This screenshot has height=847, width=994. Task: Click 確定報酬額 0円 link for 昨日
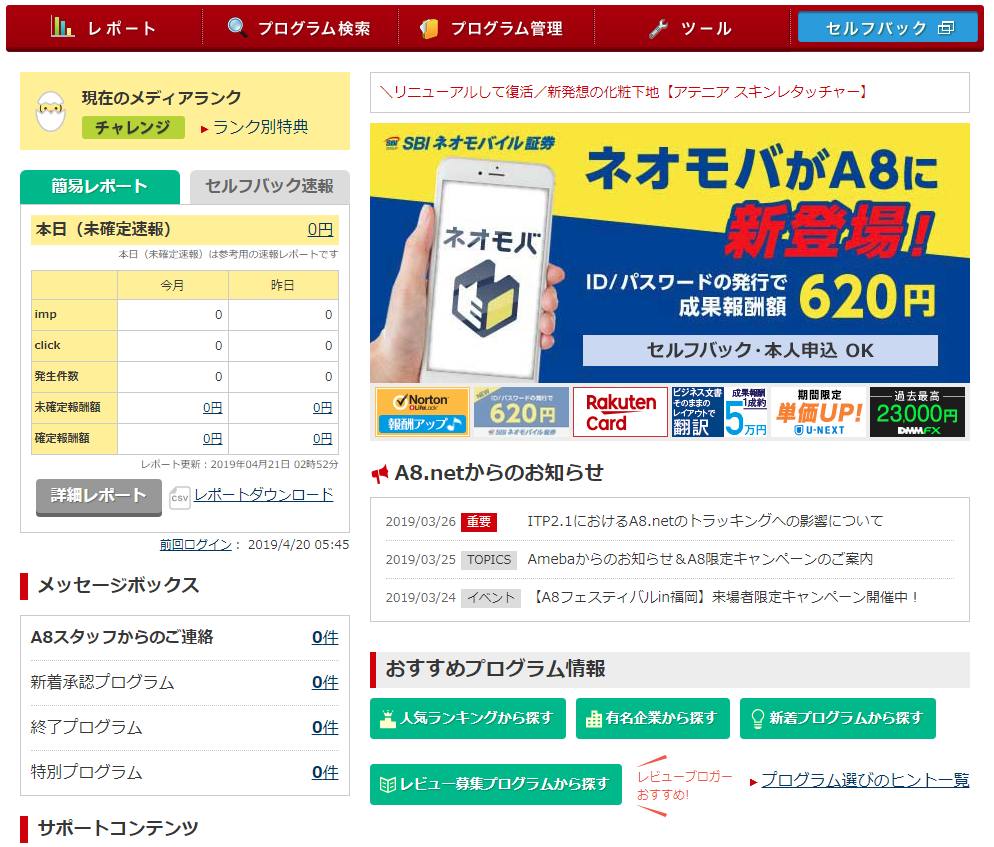click(323, 439)
